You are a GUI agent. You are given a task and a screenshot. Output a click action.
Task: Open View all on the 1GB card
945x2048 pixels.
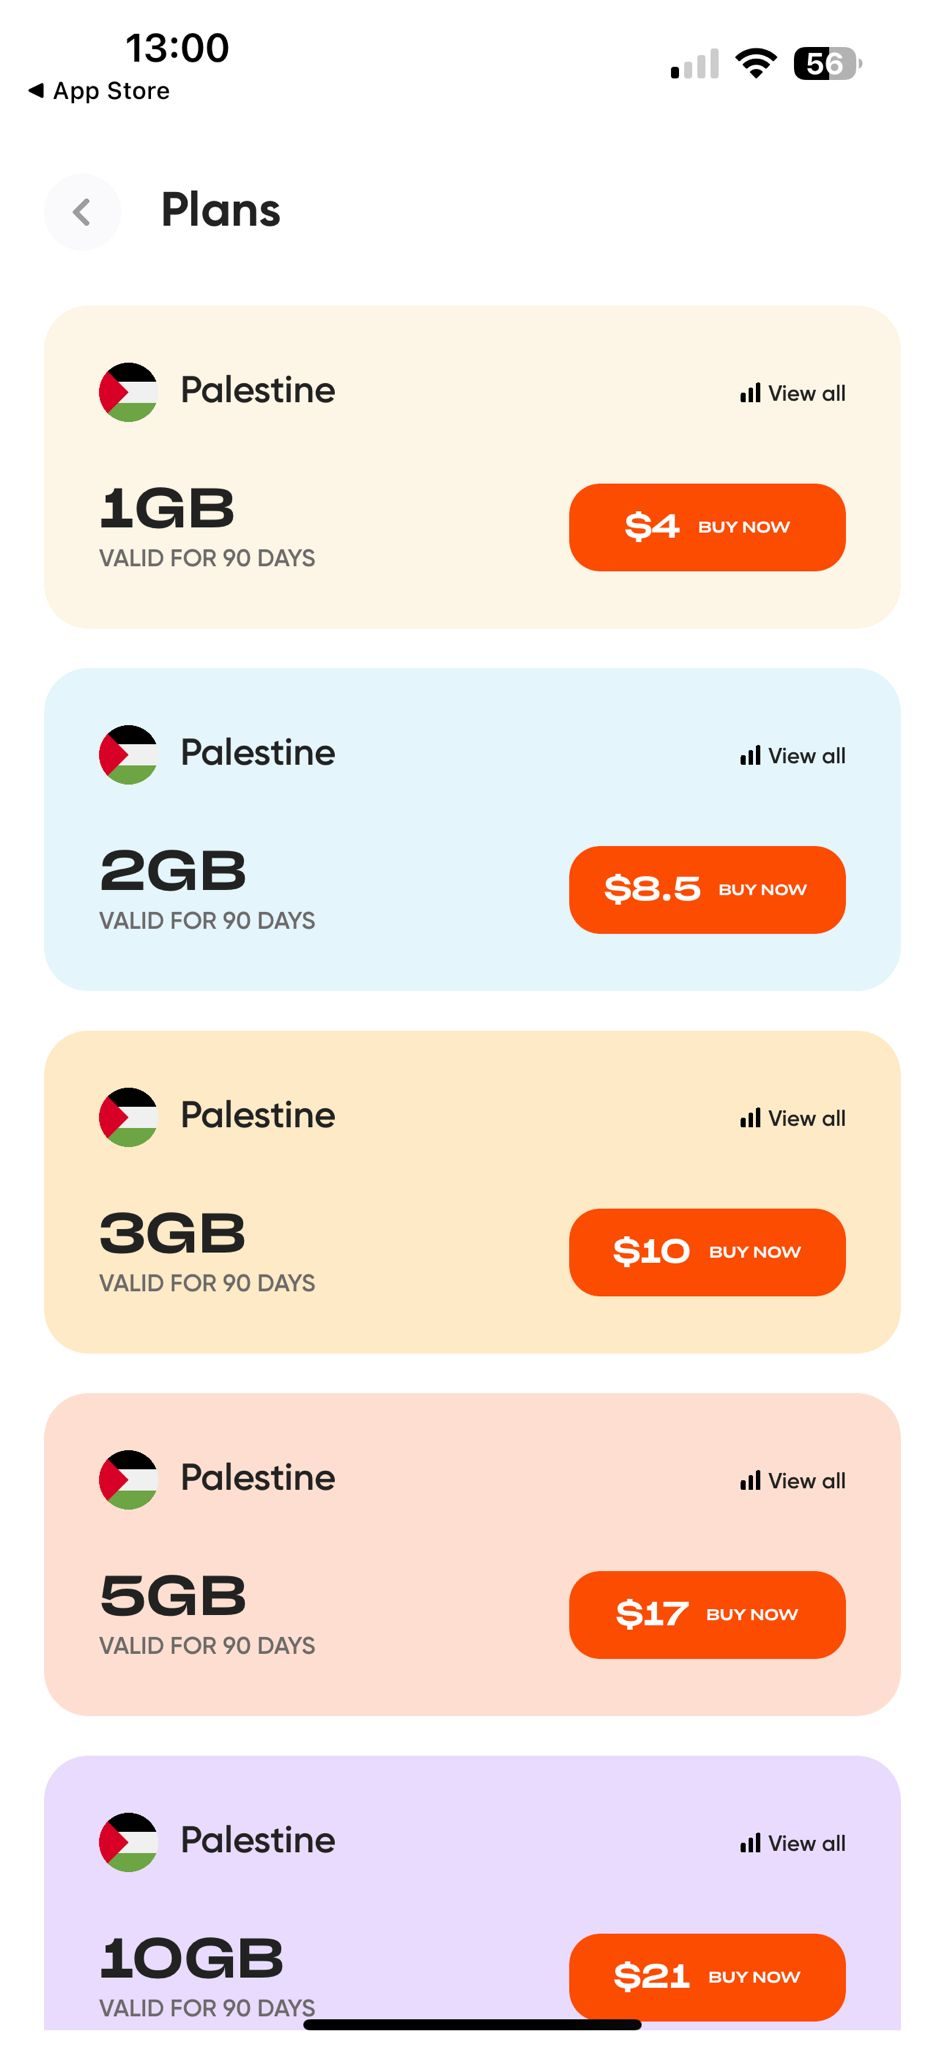(x=793, y=394)
